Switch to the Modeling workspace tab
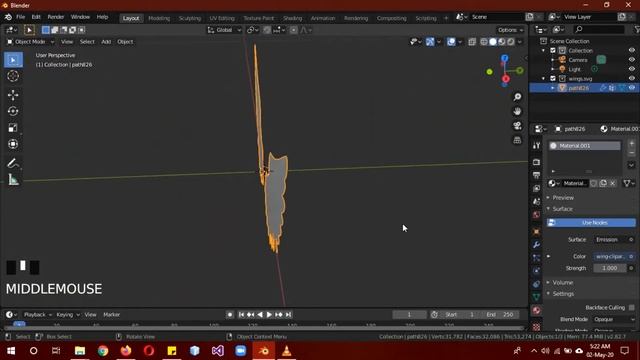This screenshot has width=640, height=360. coord(159,18)
